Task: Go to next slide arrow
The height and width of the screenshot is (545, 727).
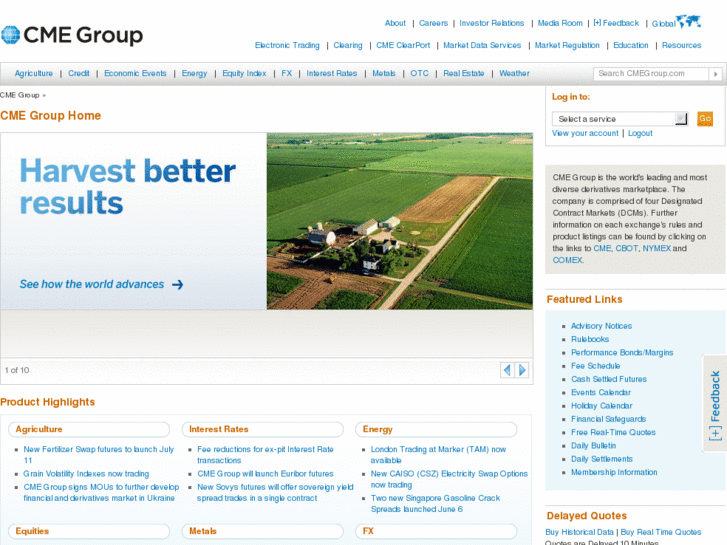Action: (522, 370)
